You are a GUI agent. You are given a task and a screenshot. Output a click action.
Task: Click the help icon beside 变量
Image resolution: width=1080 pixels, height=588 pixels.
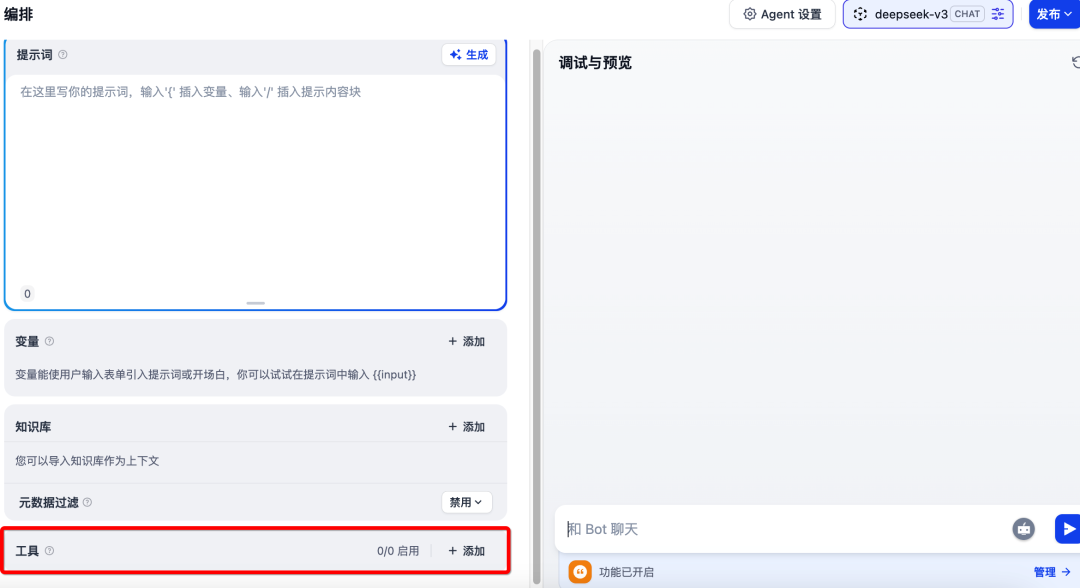tap(51, 341)
